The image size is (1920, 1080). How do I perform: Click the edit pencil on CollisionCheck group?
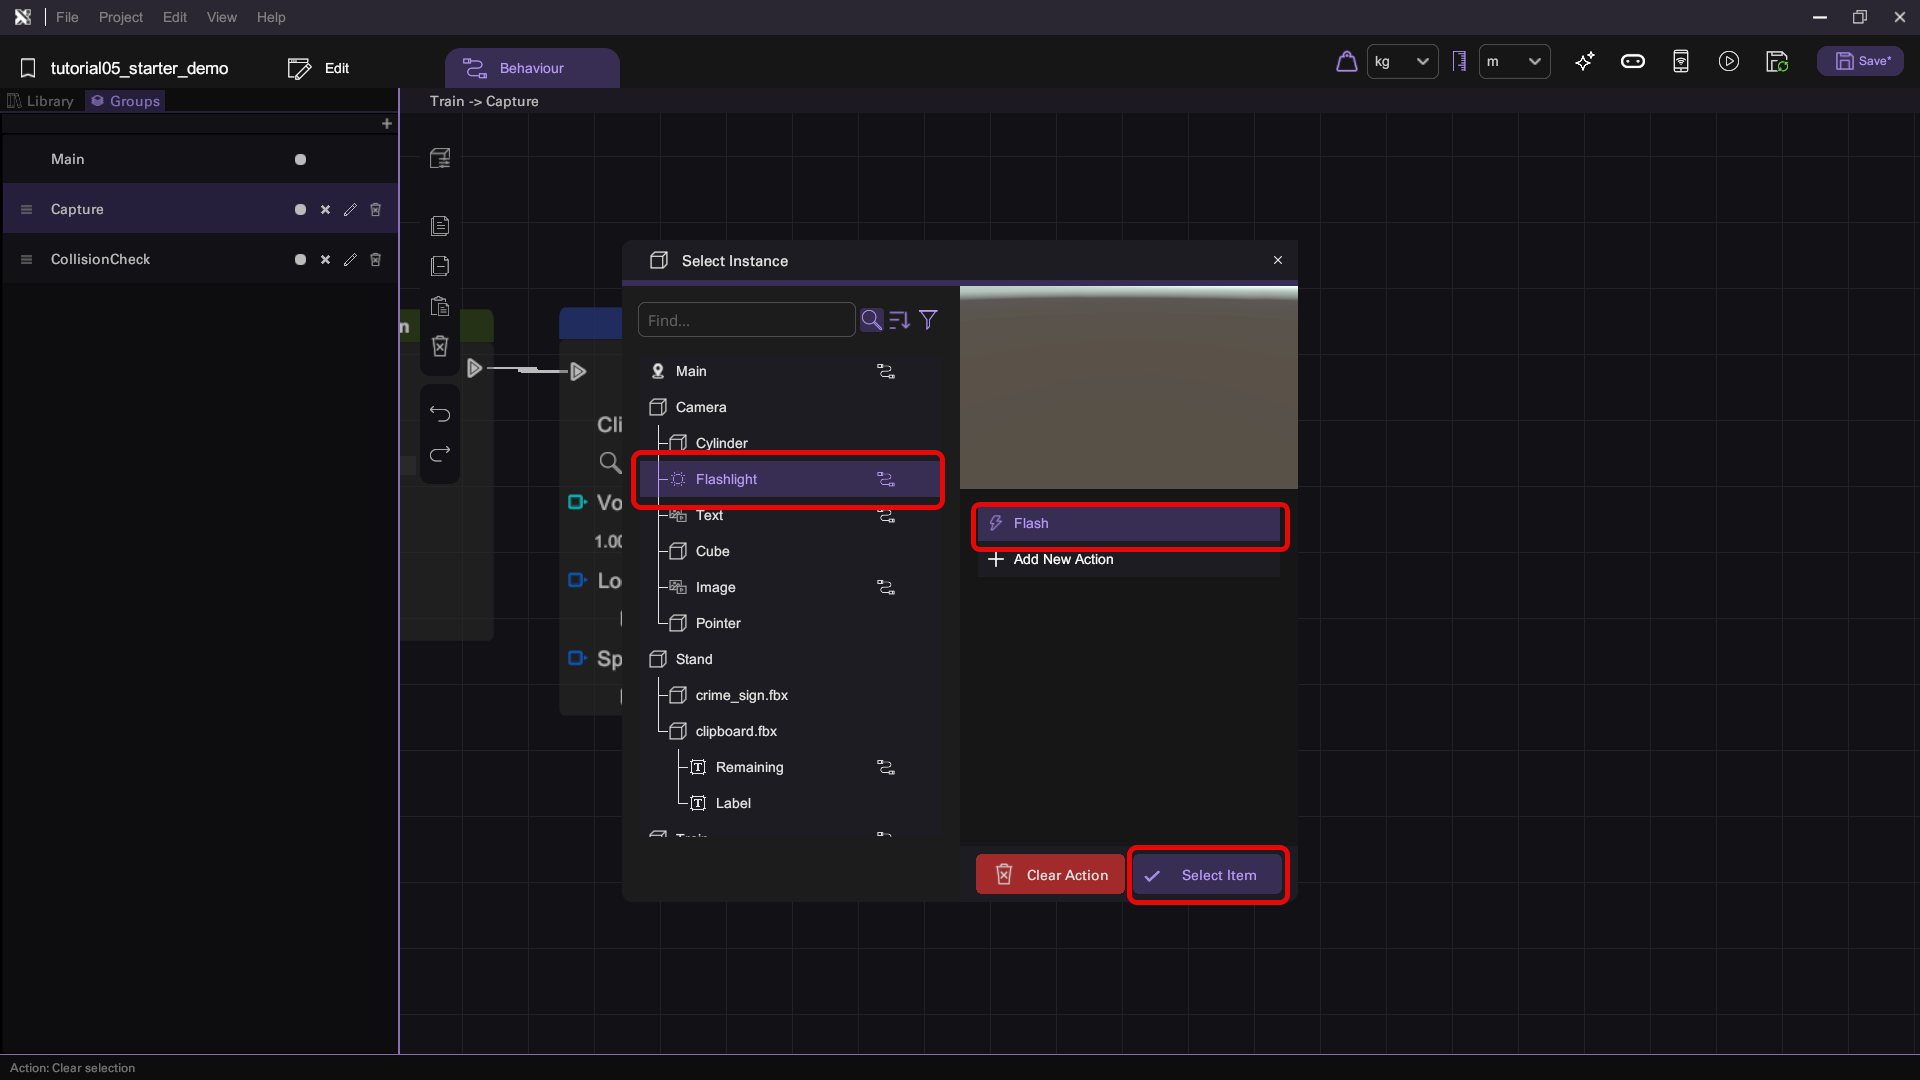click(x=350, y=259)
